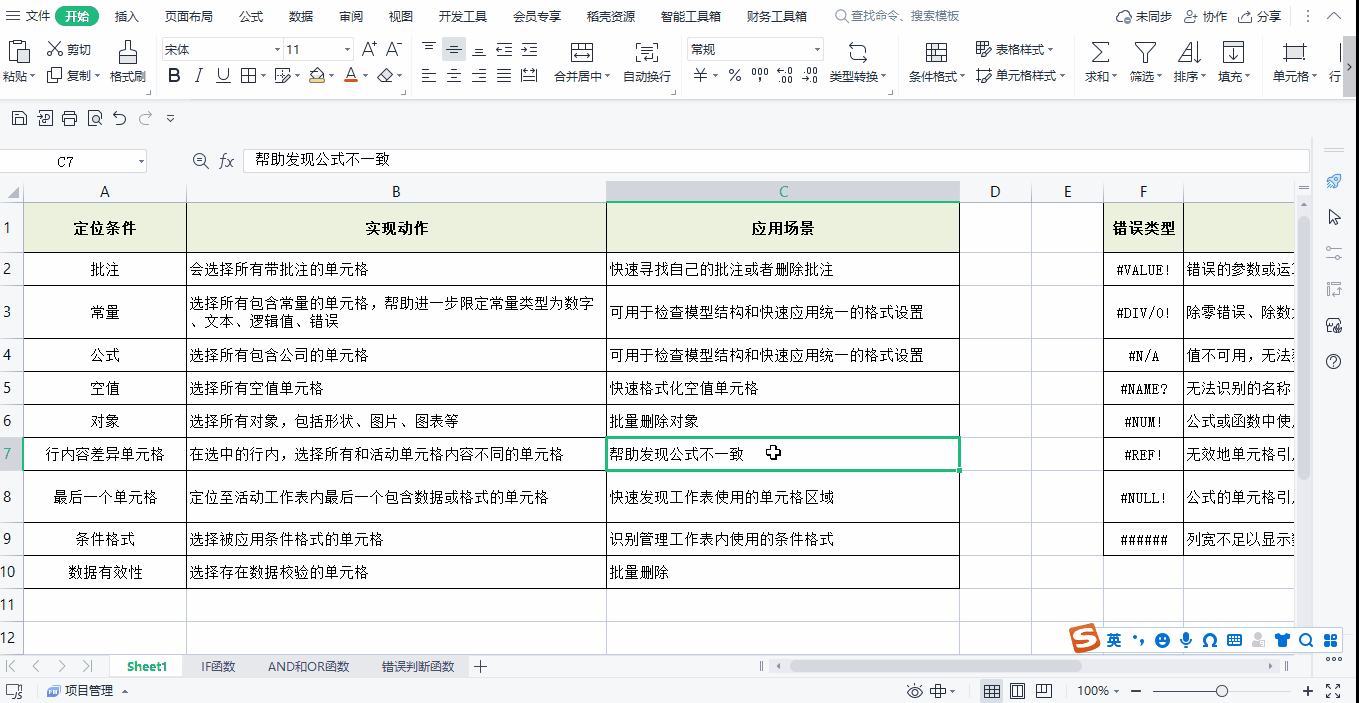Click the rocket icon in right sidebar

click(x=1333, y=181)
